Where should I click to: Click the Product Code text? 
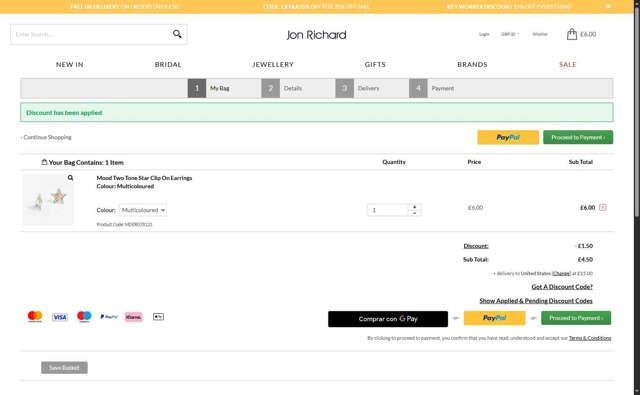tap(124, 224)
